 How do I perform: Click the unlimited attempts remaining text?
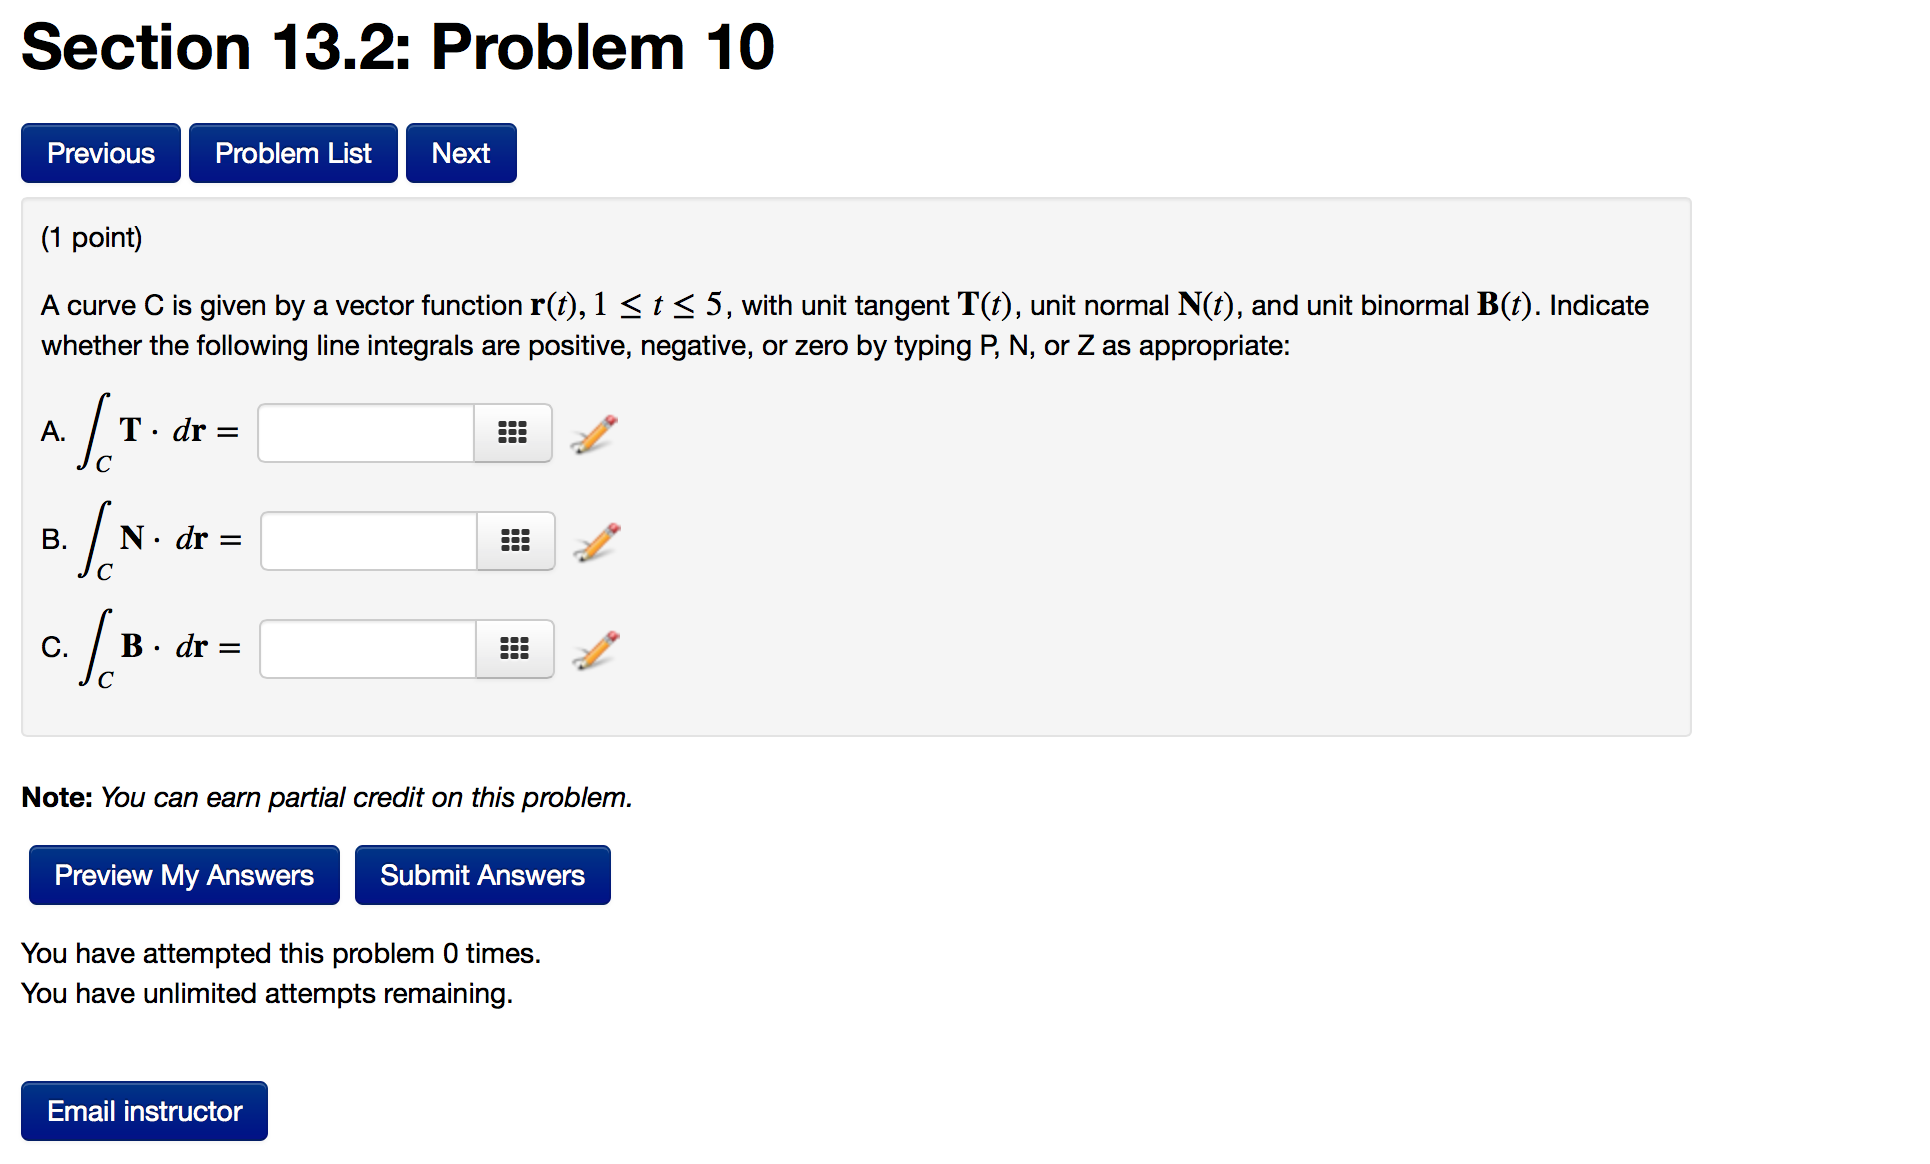click(267, 993)
